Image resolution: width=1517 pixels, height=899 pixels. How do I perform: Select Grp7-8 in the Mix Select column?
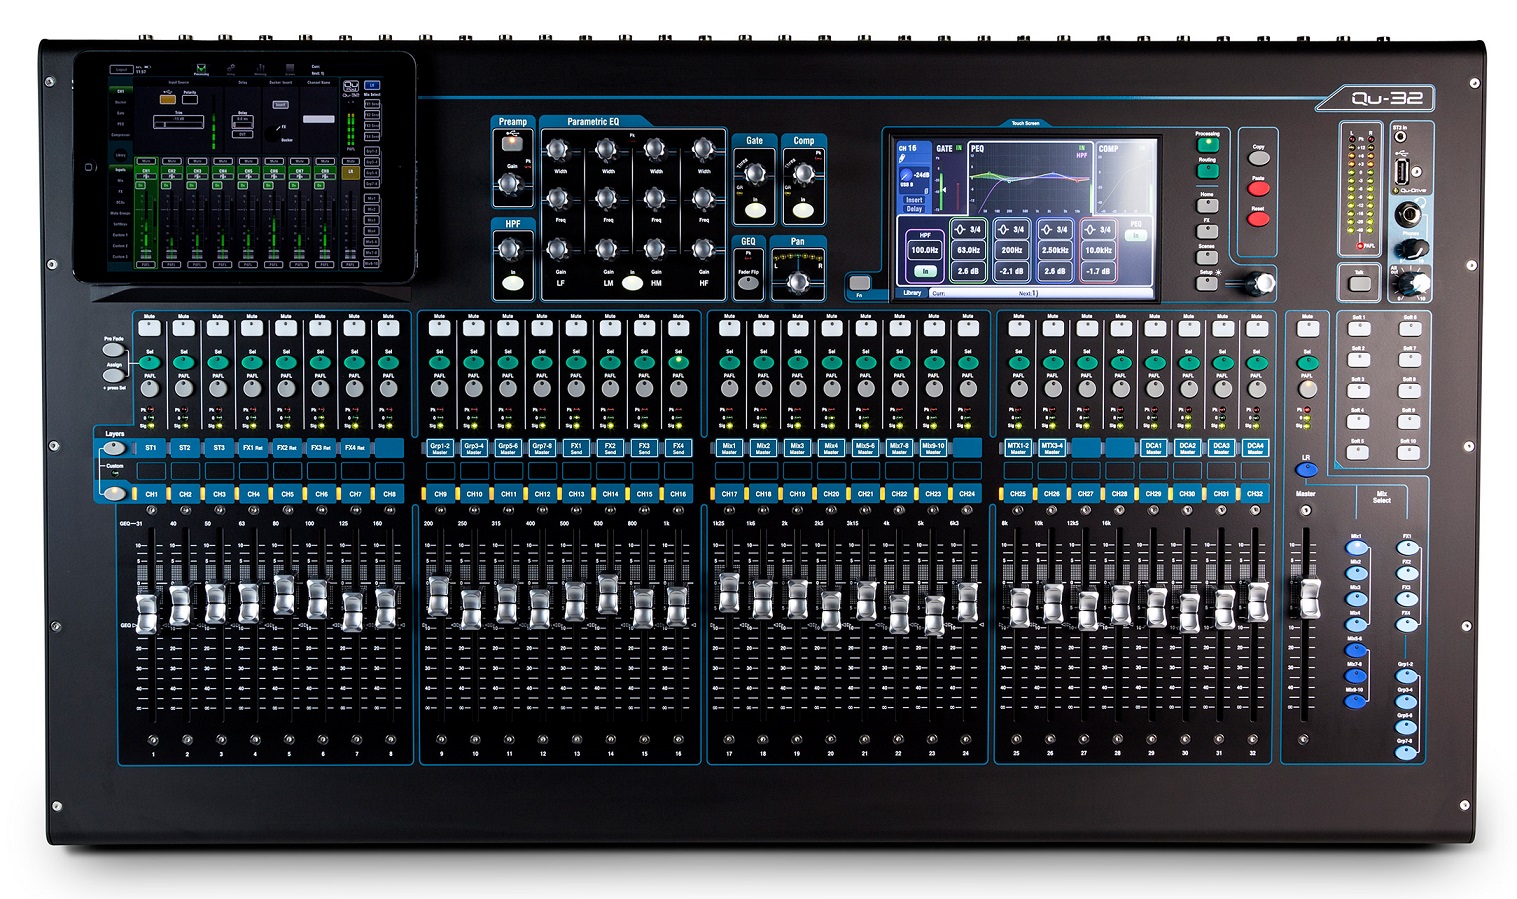click(1407, 752)
